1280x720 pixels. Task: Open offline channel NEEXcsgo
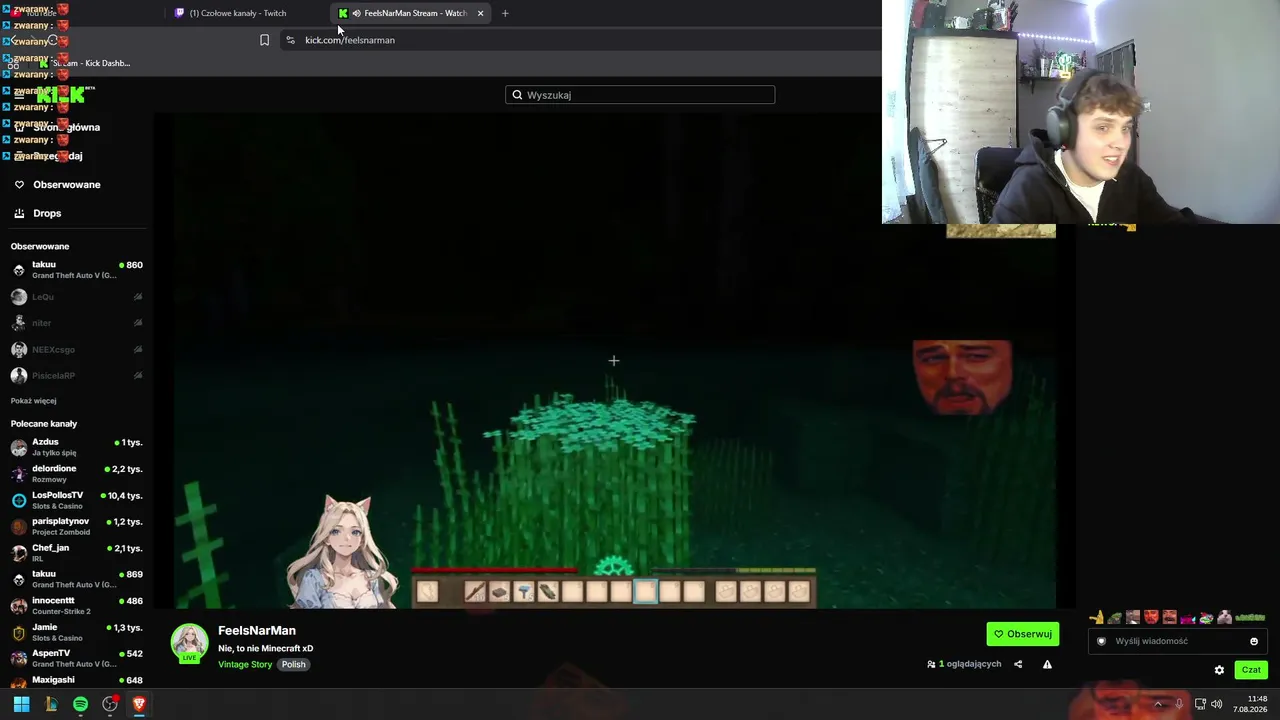pyautogui.click(x=76, y=350)
